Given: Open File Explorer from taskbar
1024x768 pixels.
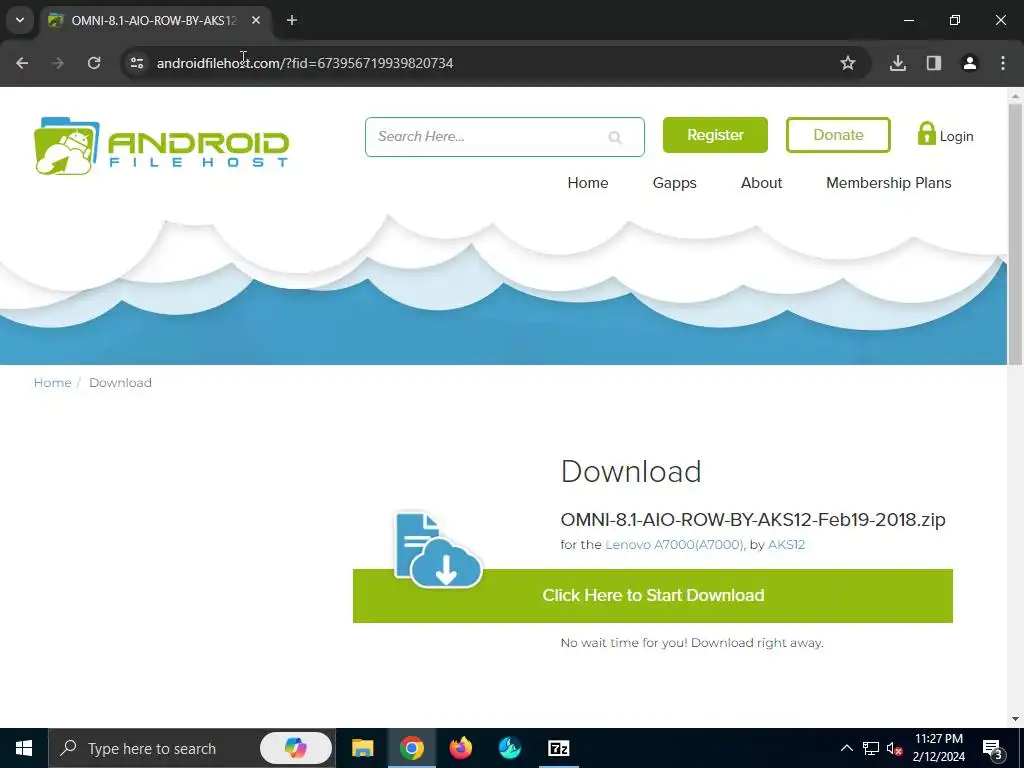Looking at the screenshot, I should [362, 748].
